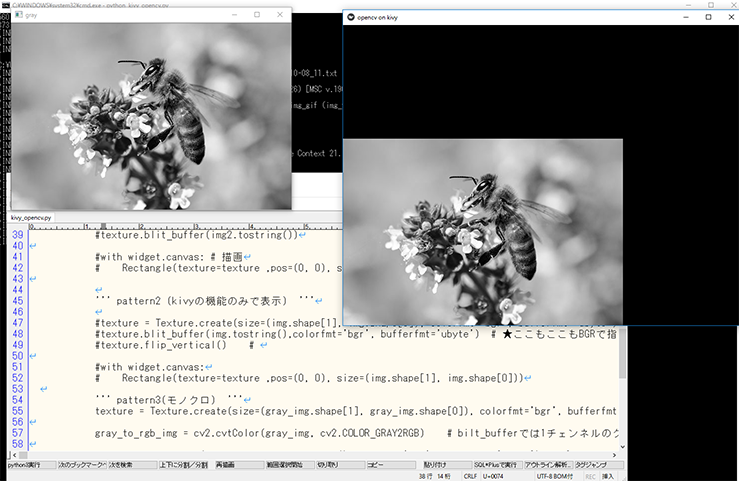739x481 pixels.
Task: Click the cmd.exe icon in console title bar
Action: [x=6, y=5]
